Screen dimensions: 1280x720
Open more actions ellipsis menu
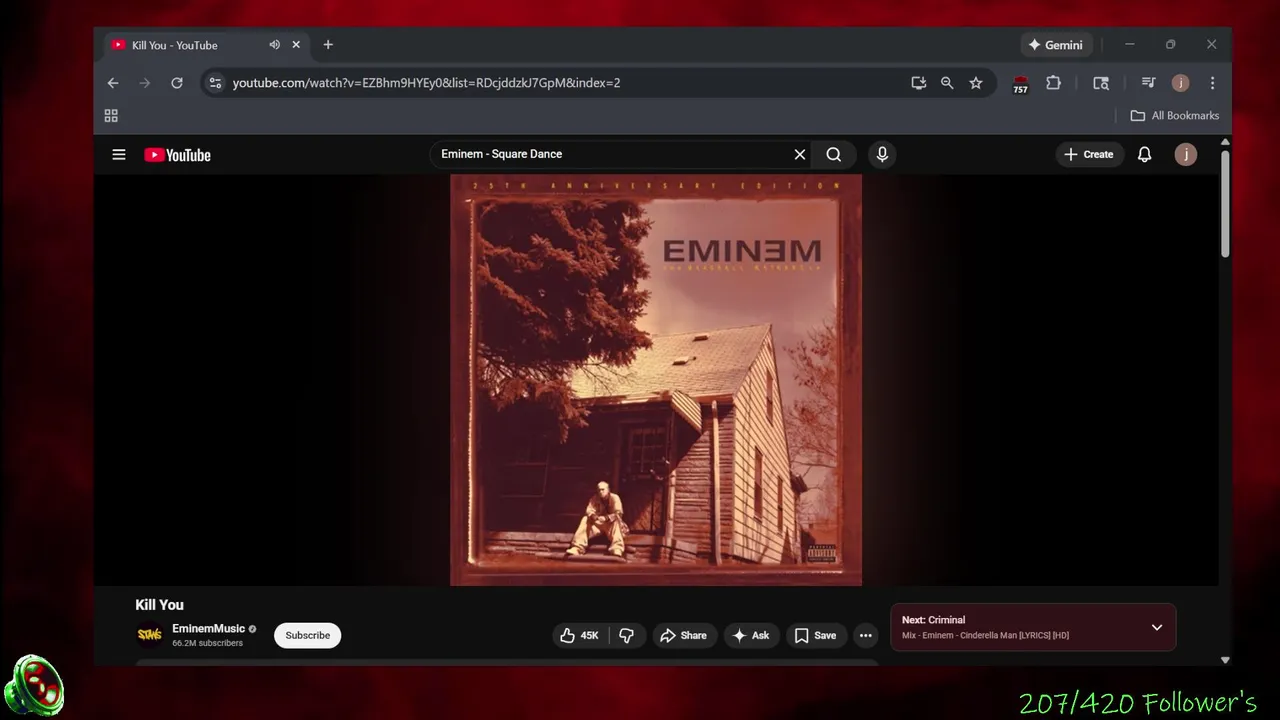(x=866, y=635)
